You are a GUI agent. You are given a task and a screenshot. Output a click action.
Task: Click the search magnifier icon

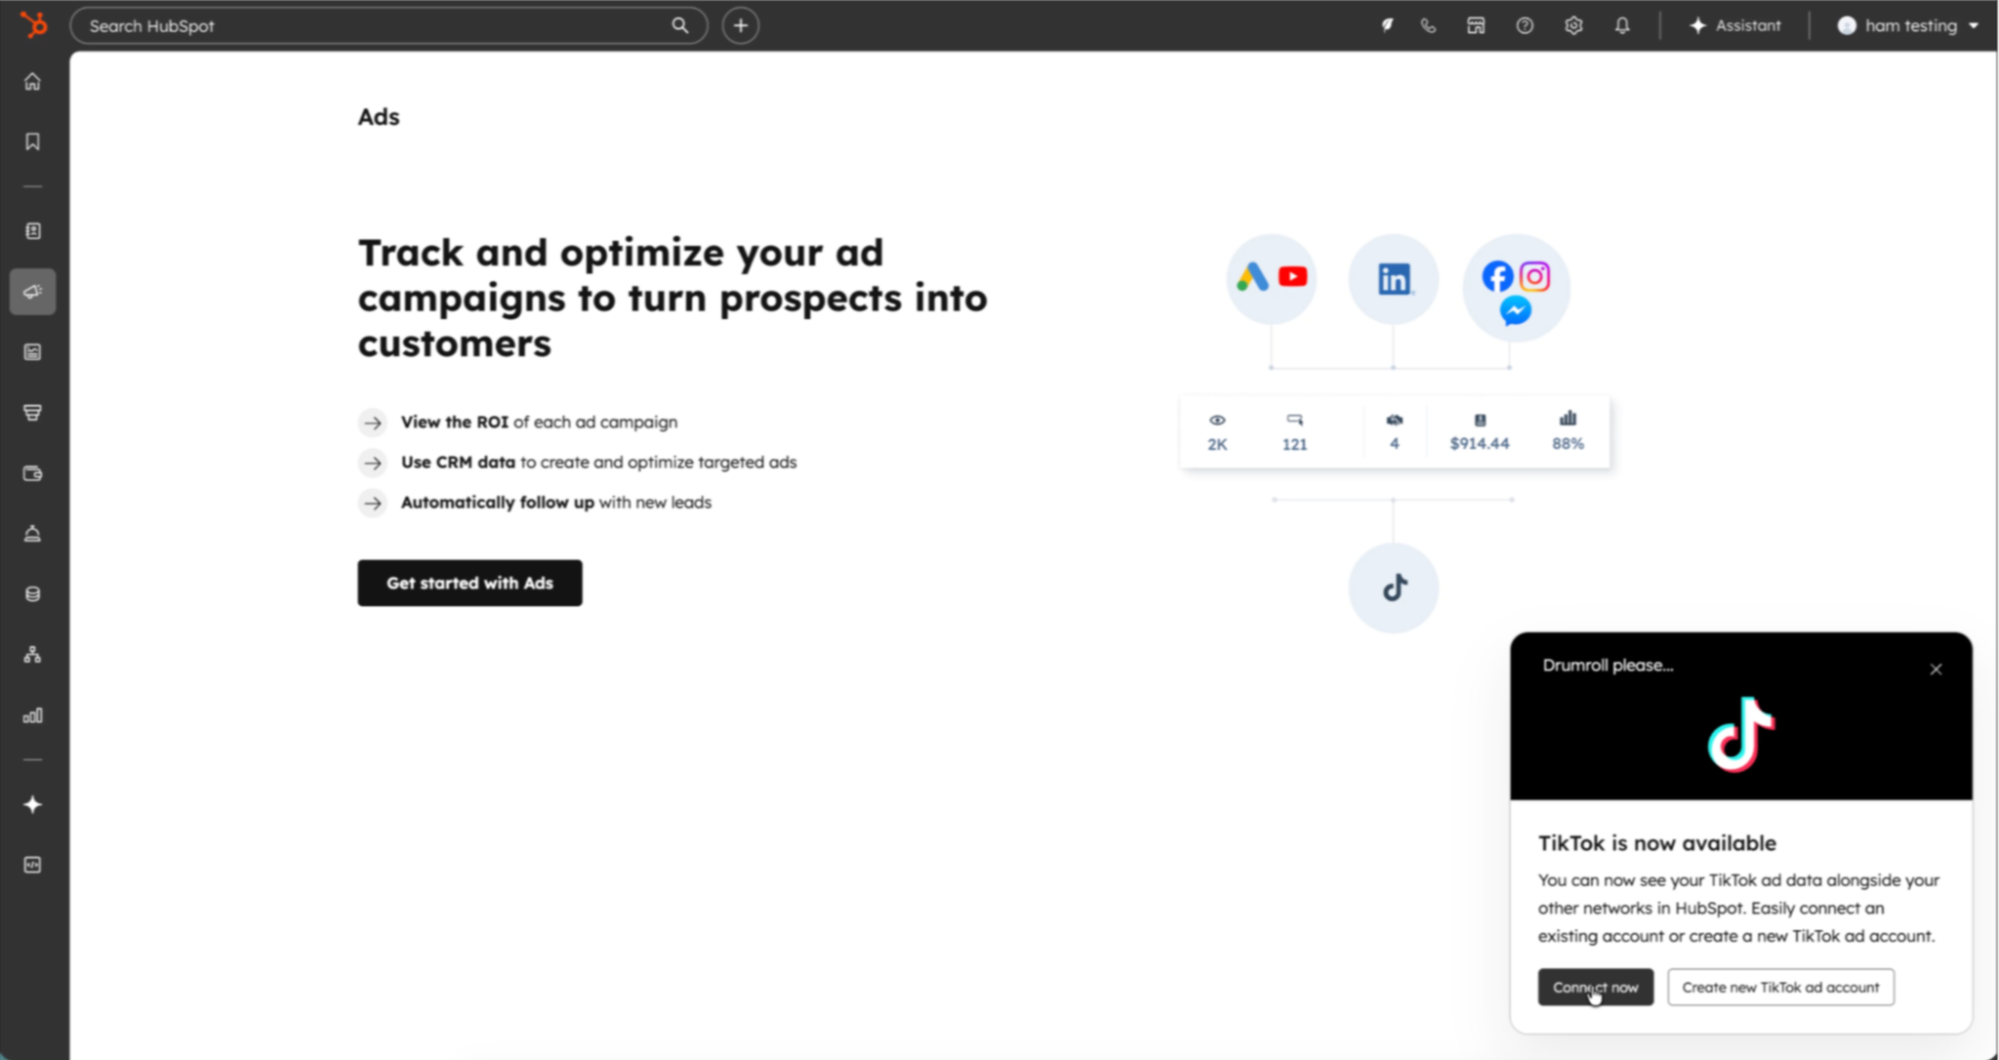pyautogui.click(x=680, y=26)
